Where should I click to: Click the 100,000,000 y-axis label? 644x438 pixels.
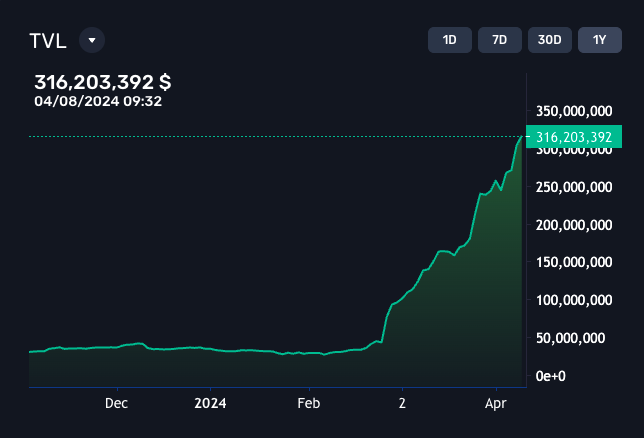[x=574, y=300]
